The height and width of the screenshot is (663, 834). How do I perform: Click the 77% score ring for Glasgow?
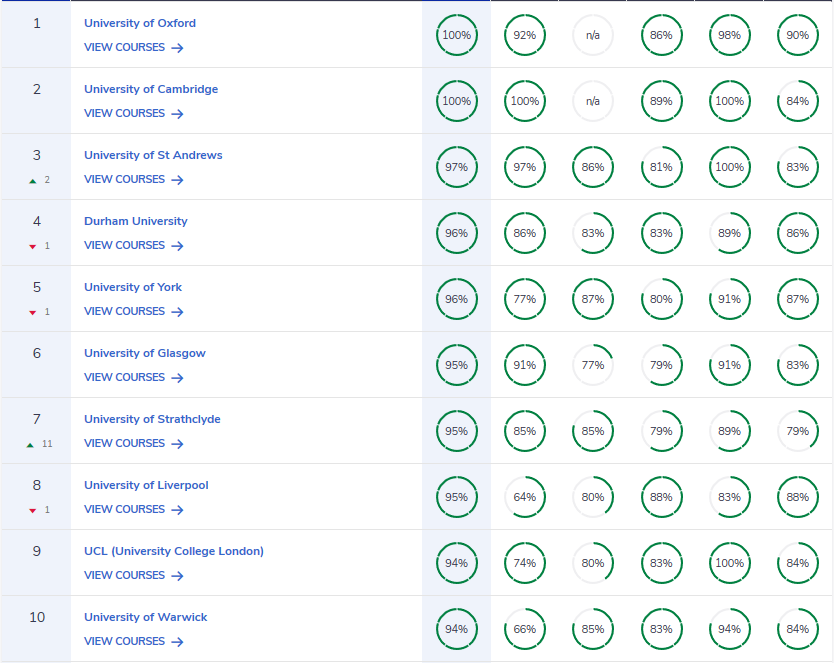(592, 365)
